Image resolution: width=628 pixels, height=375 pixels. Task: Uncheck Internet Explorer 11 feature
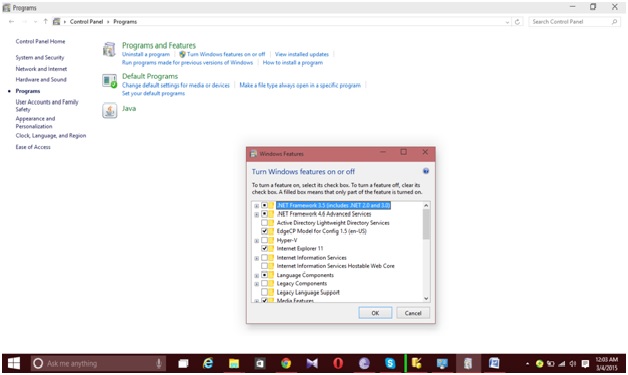pos(264,248)
